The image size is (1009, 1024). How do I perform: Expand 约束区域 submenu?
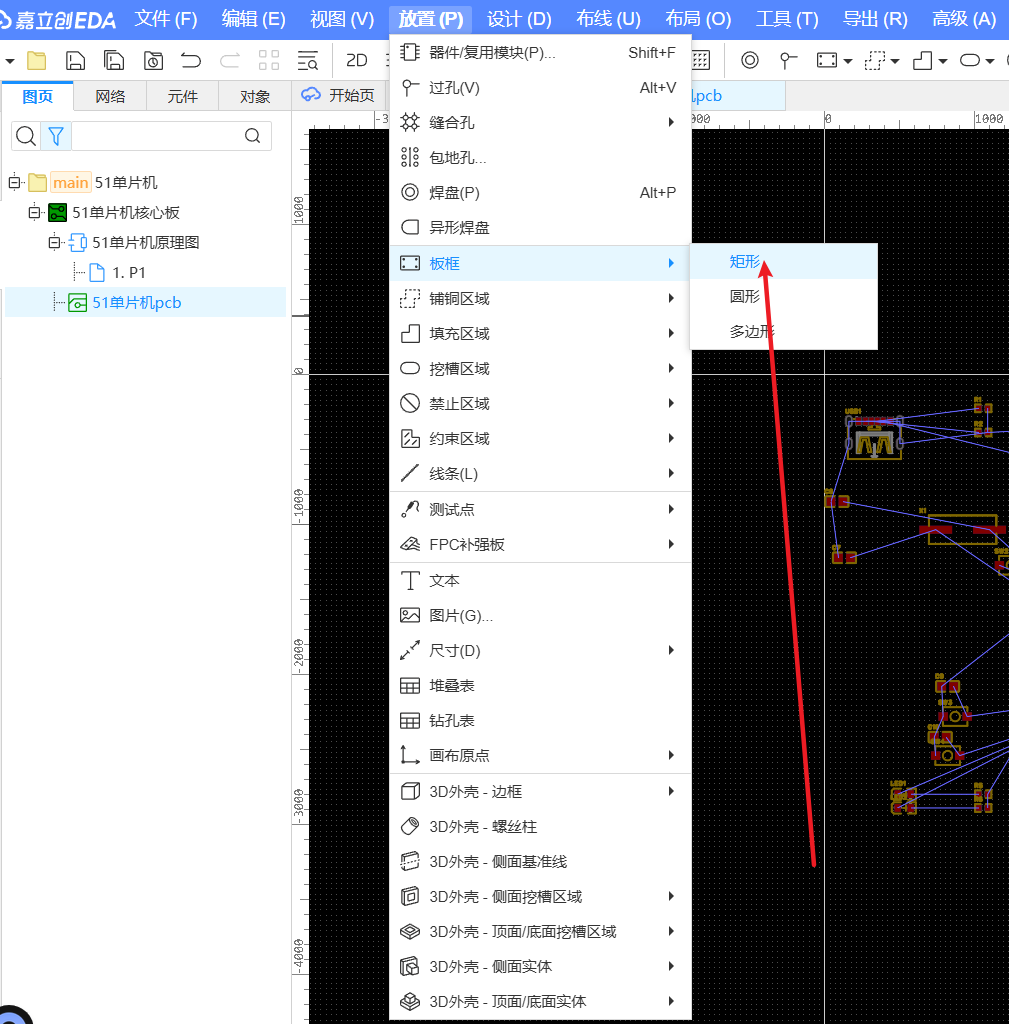point(540,439)
